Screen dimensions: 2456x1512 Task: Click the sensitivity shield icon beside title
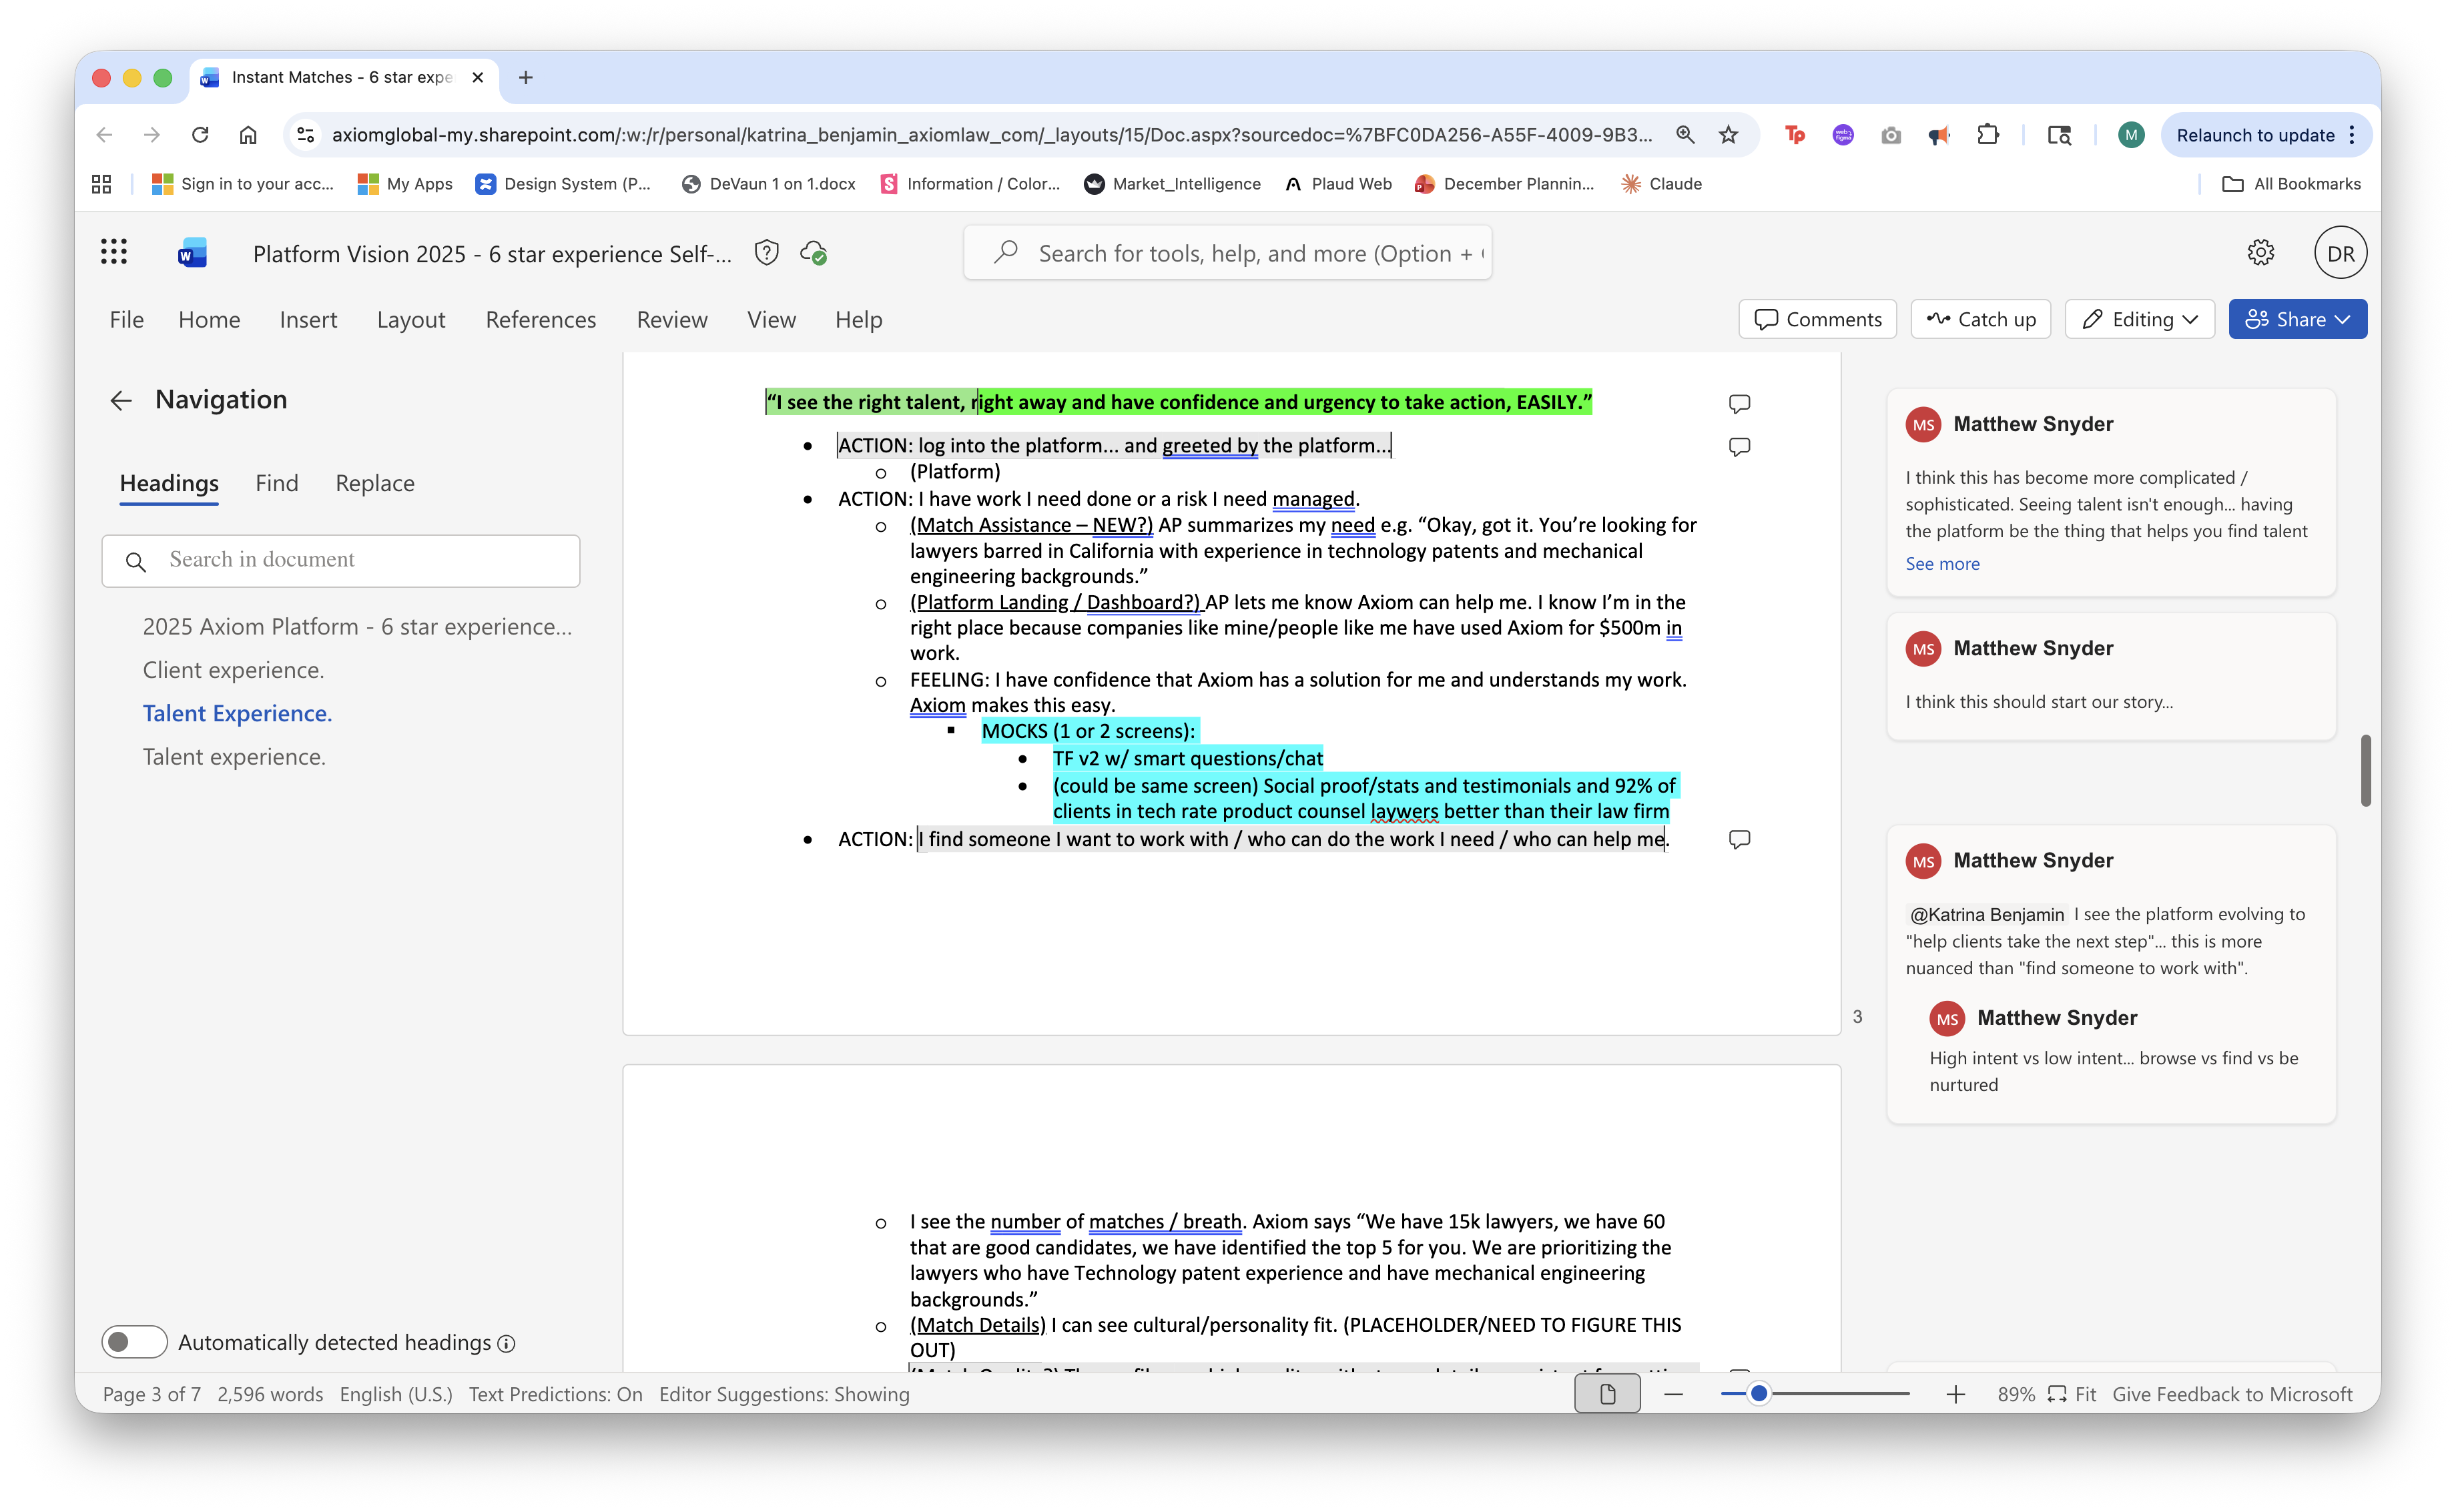(x=766, y=253)
